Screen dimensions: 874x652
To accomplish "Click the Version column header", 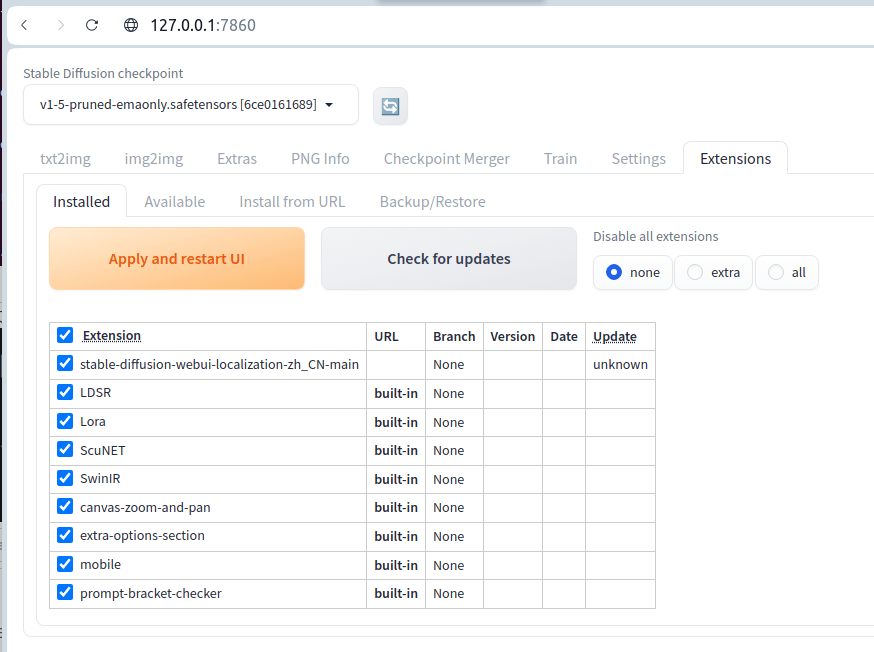I will [x=512, y=337].
